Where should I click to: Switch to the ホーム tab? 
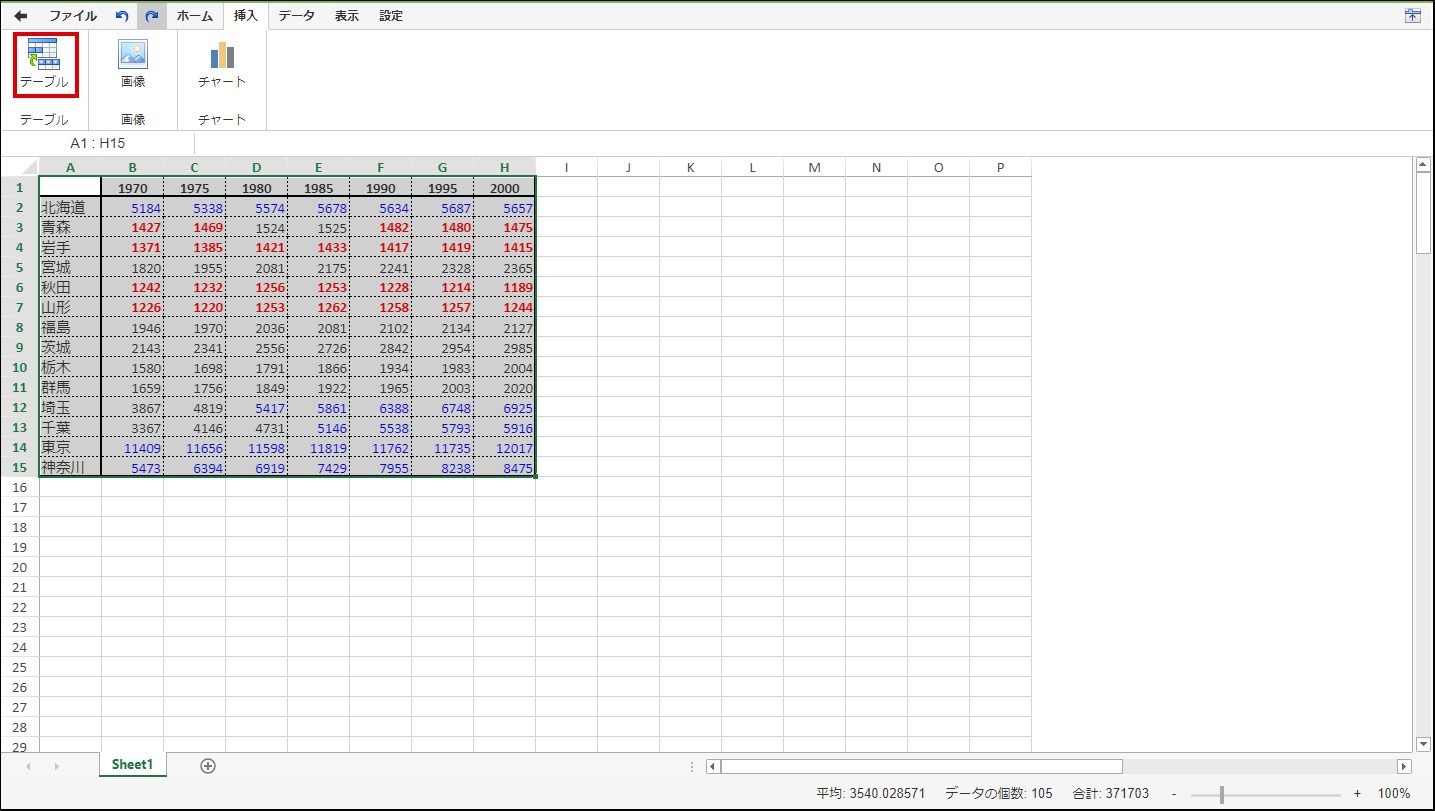click(x=195, y=16)
